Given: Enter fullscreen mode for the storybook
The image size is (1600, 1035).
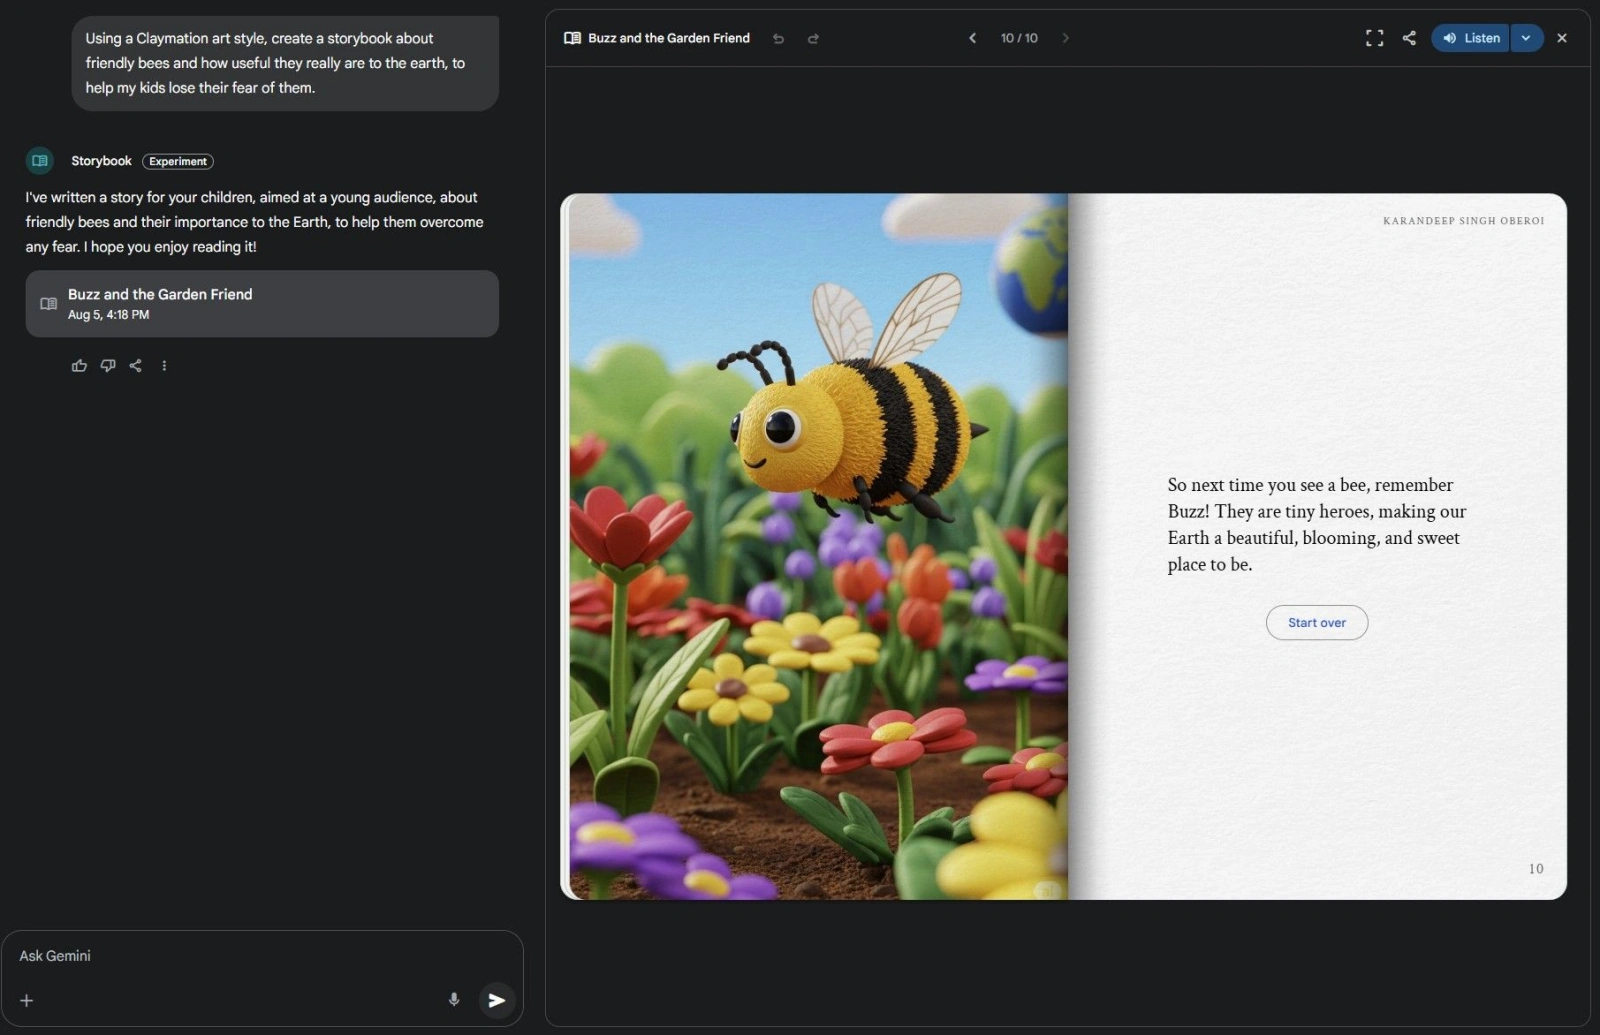Looking at the screenshot, I should point(1374,38).
